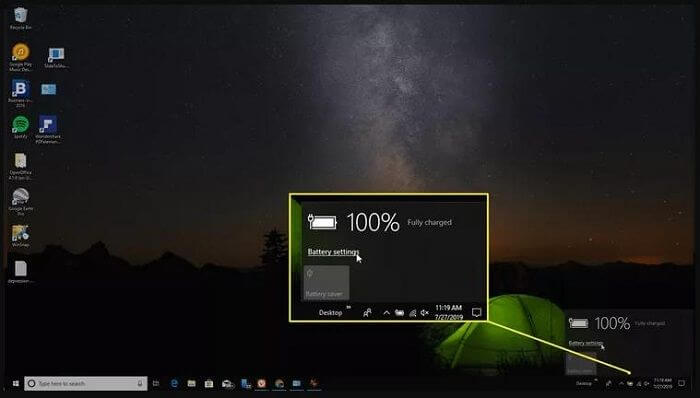Open the Mail app on the taskbar
Viewport: 700px width, 398px height.
pos(228,383)
